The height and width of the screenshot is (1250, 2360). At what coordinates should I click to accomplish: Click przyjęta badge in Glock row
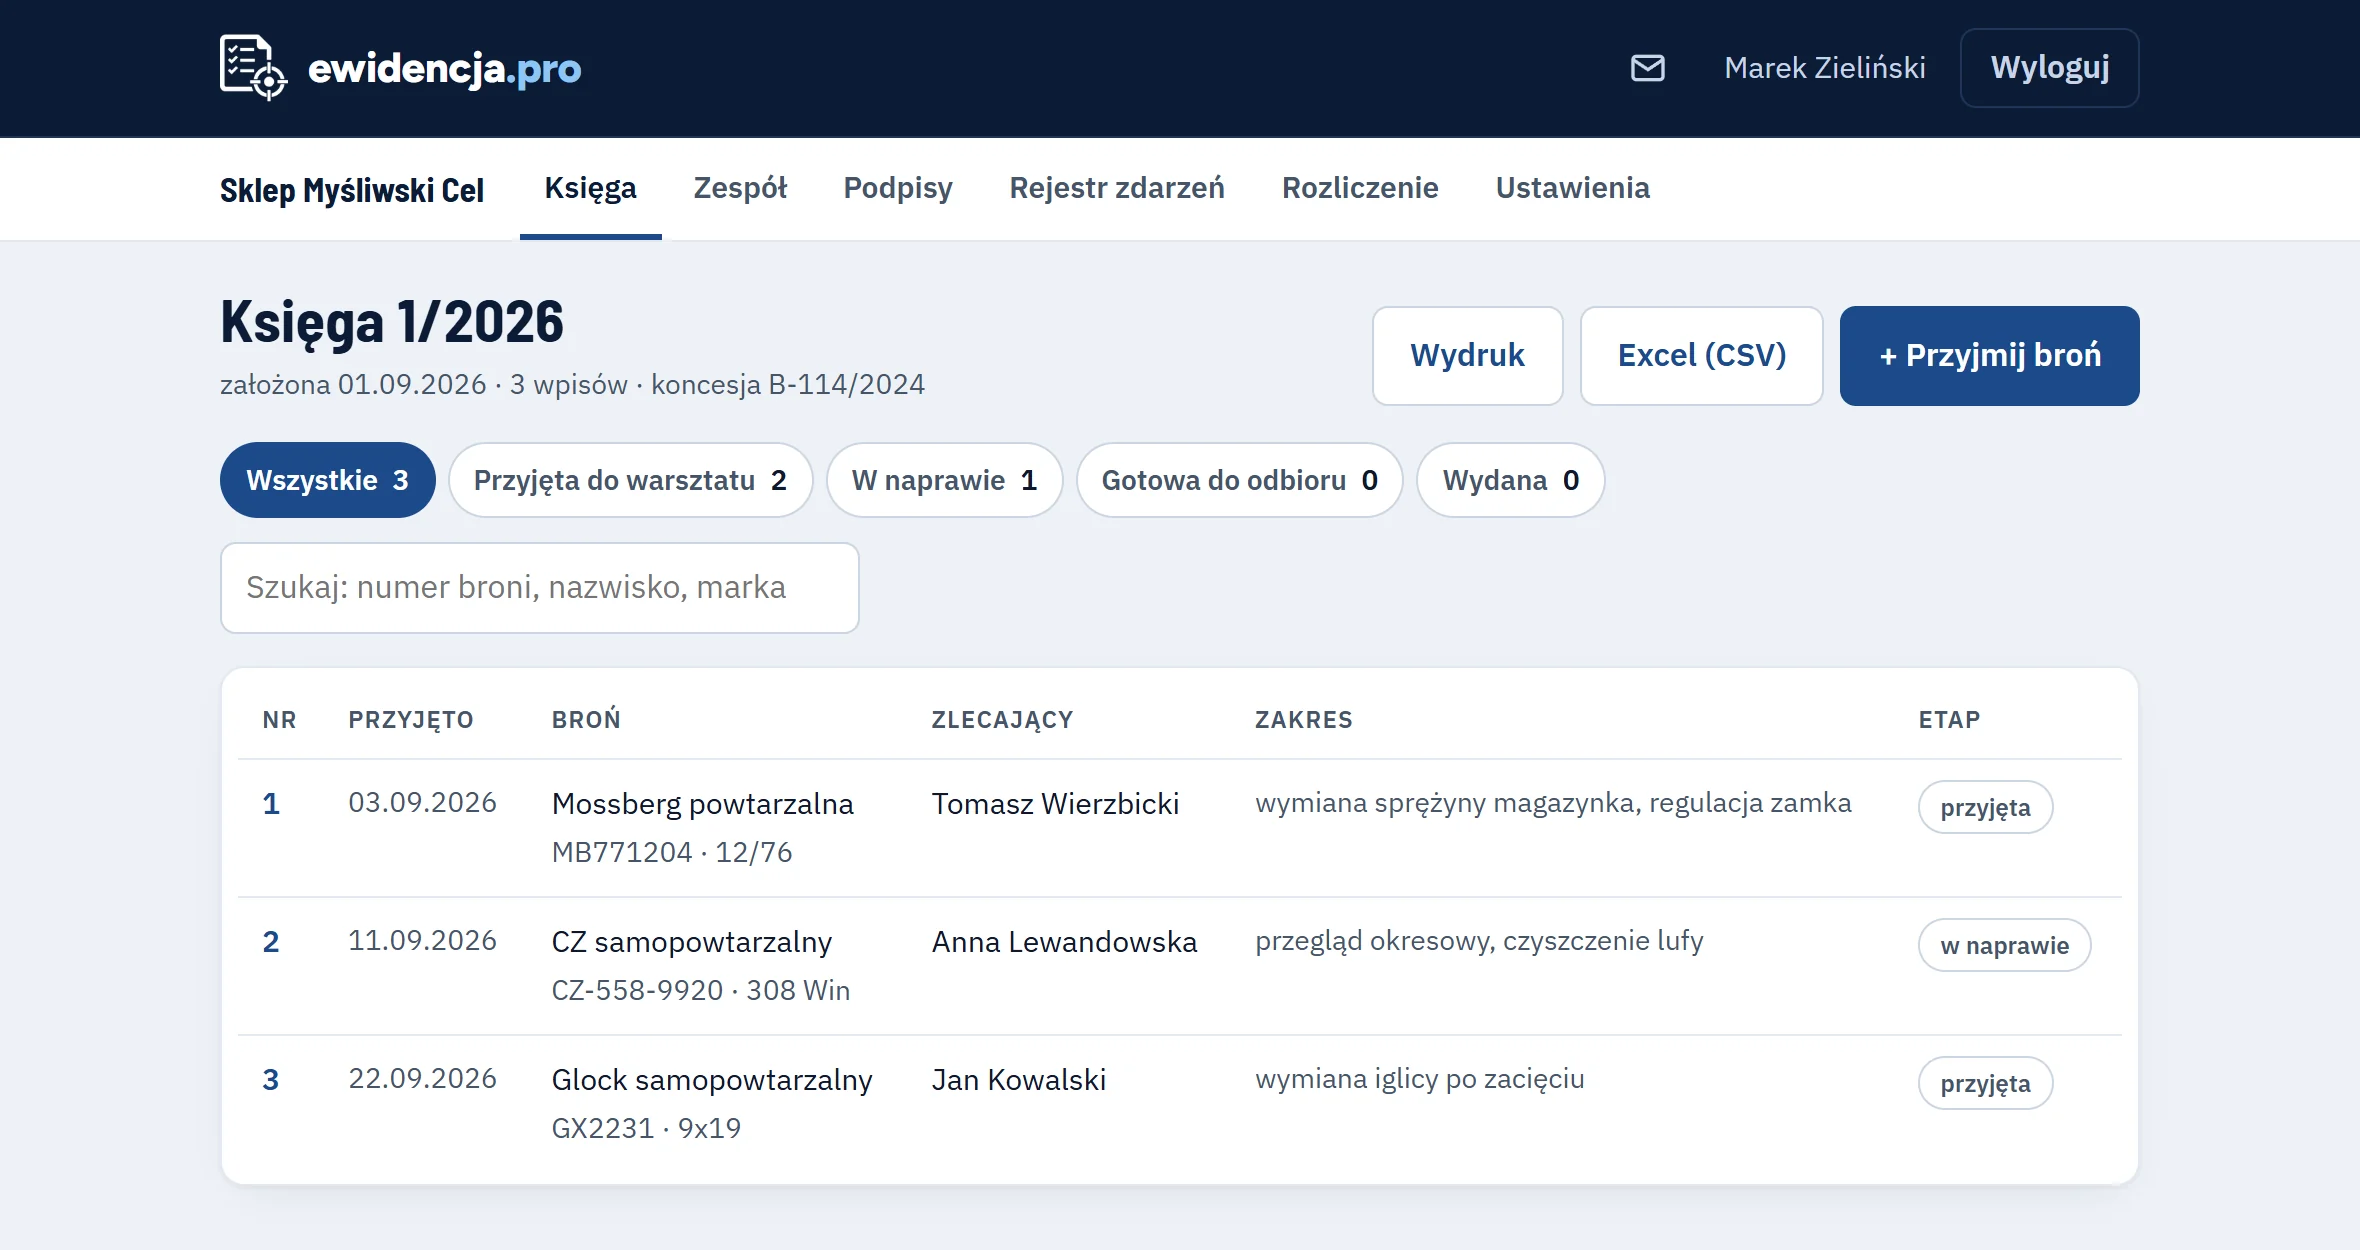[1986, 1083]
